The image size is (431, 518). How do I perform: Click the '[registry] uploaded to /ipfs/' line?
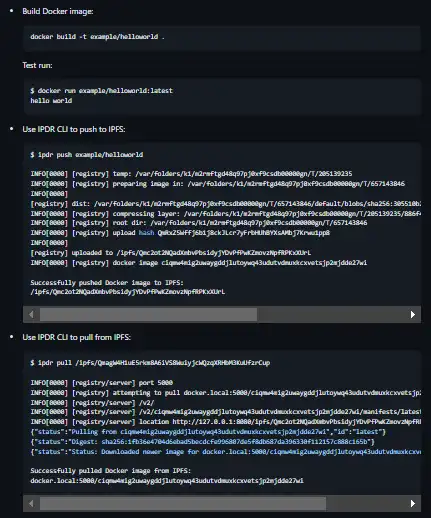point(171,253)
